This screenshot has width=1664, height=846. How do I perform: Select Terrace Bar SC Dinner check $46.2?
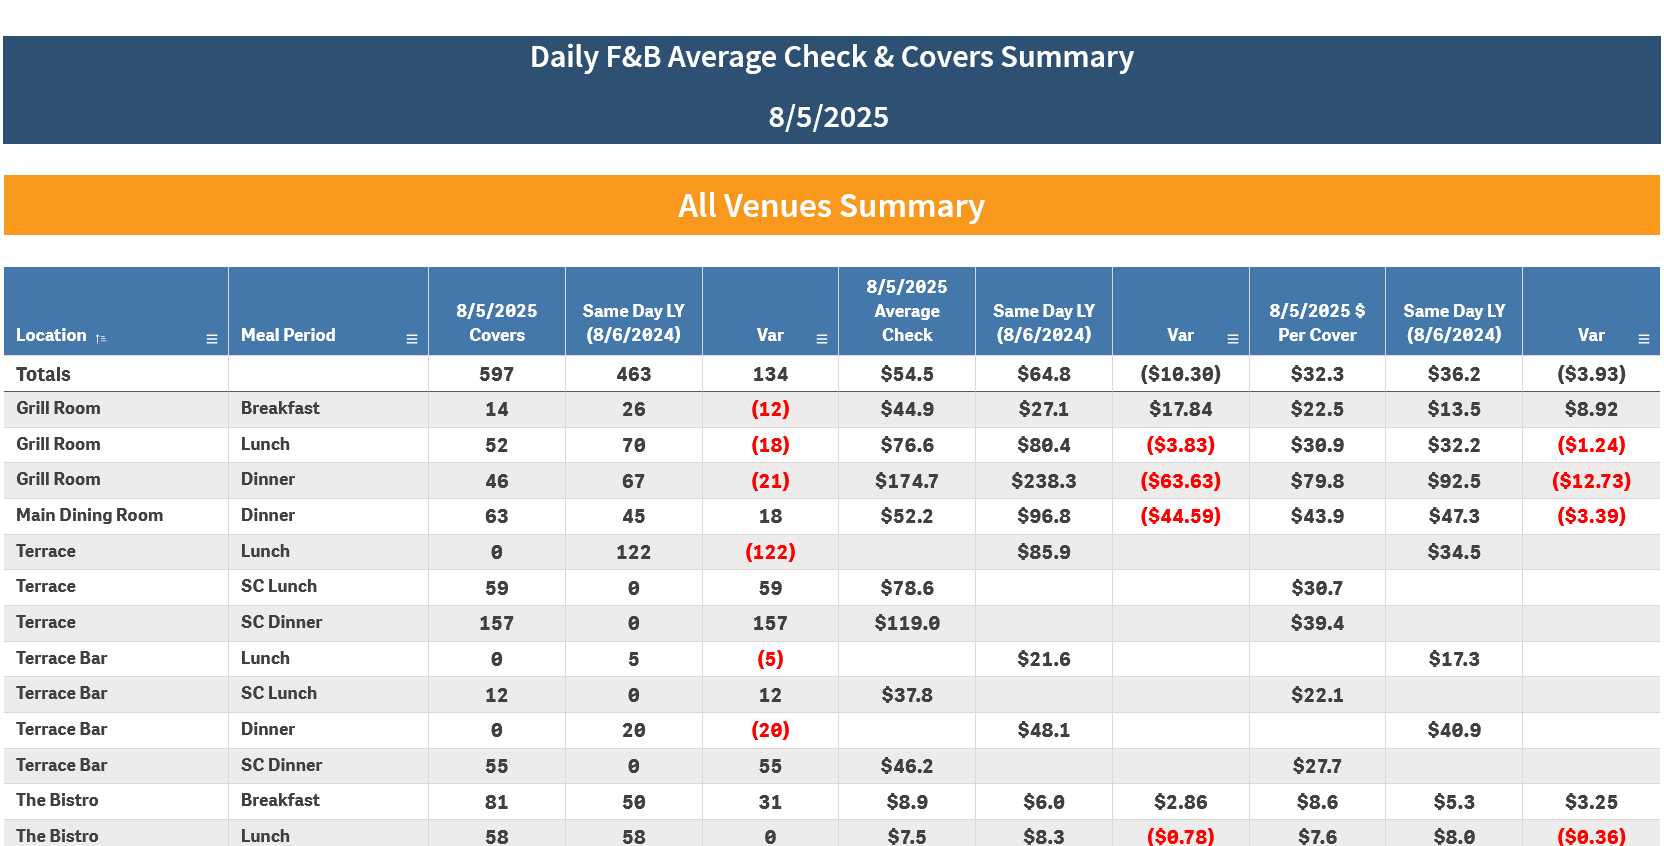coord(907,766)
